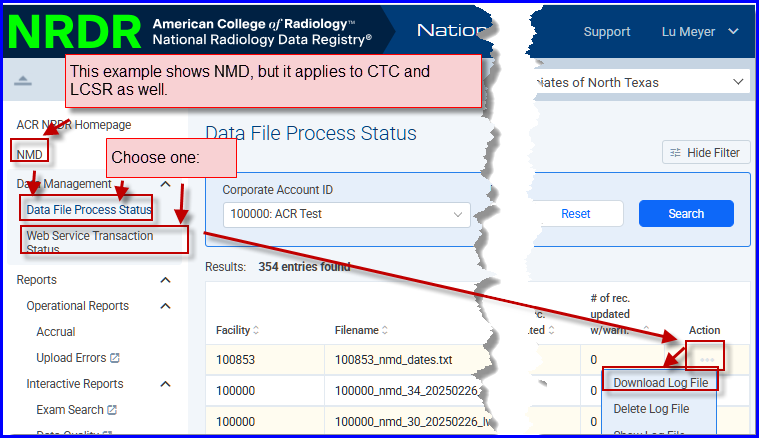Image resolution: width=759 pixels, height=438 pixels.
Task: Collapse the Operational Reports chevron
Action: (x=166, y=306)
